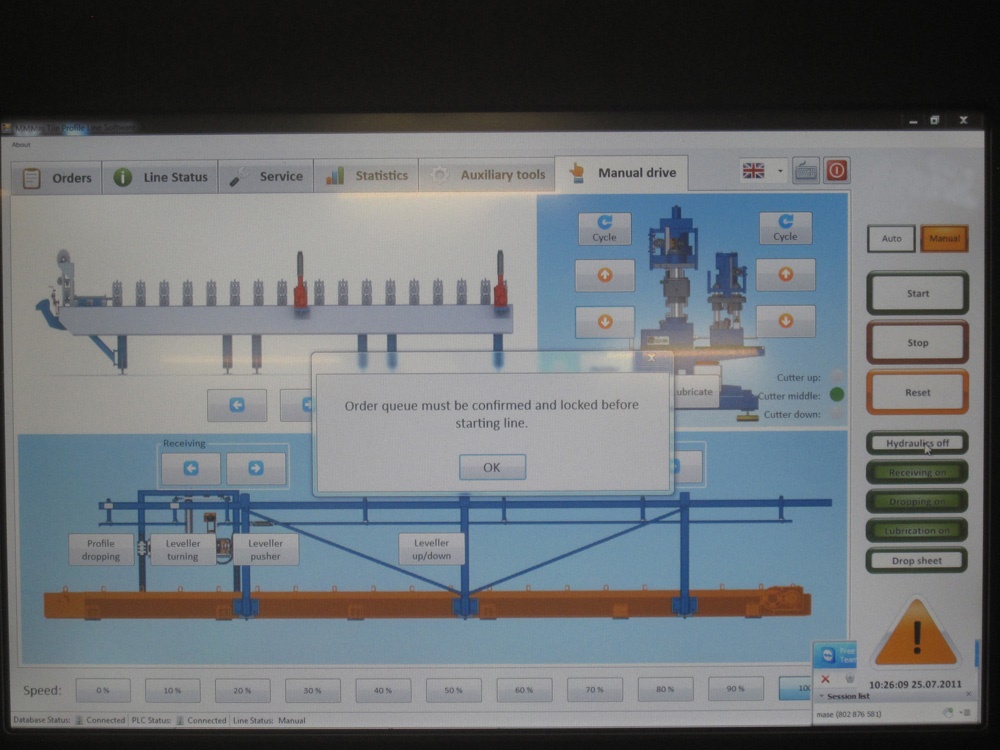The height and width of the screenshot is (750, 1000).
Task: Confirm the dialog with OK
Action: pyautogui.click(x=492, y=467)
